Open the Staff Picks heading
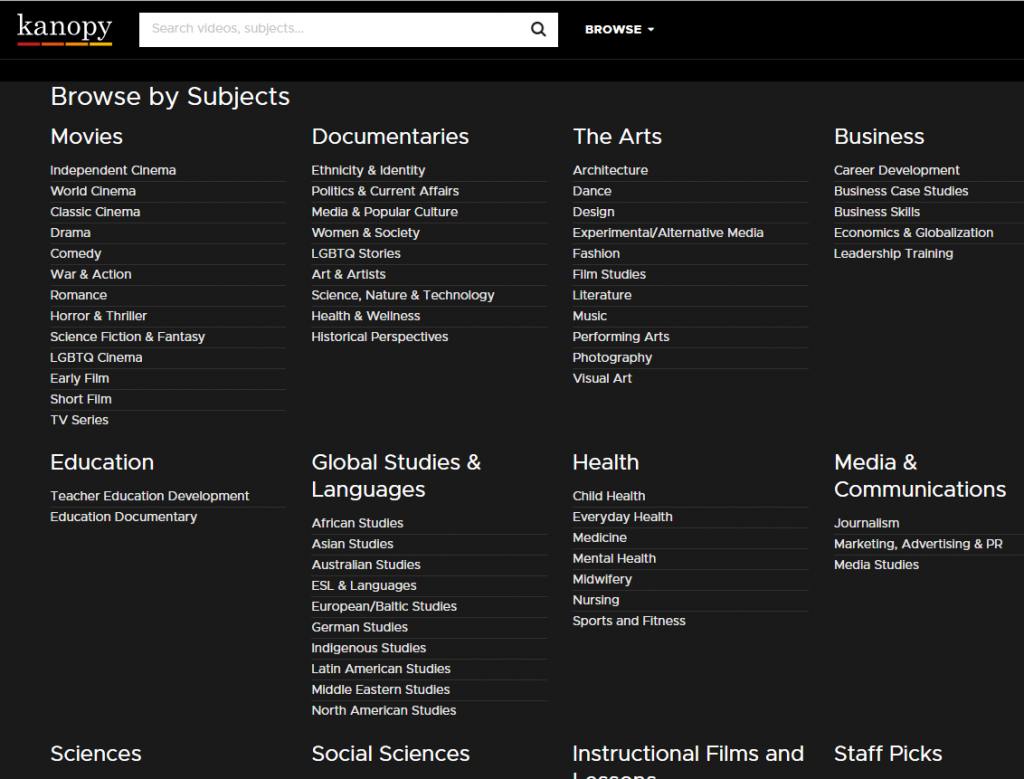1024x779 pixels. point(888,754)
